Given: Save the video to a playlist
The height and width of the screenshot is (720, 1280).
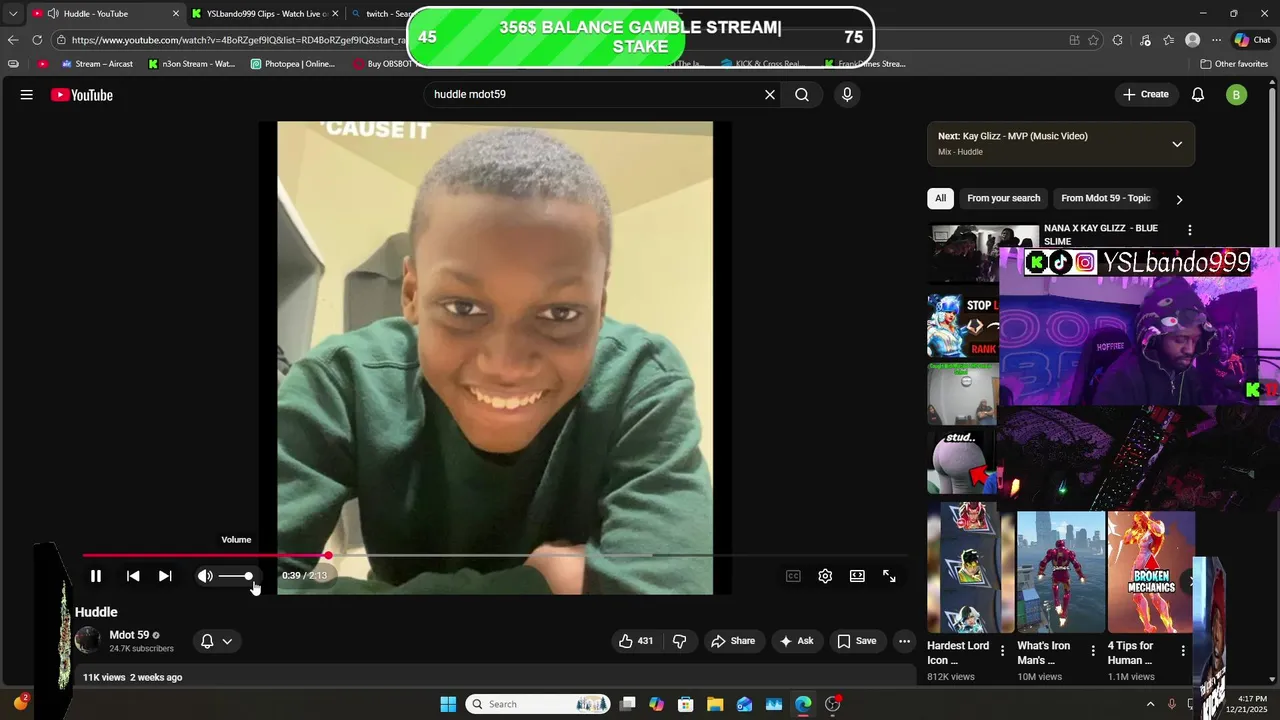Looking at the screenshot, I should pyautogui.click(x=857, y=641).
